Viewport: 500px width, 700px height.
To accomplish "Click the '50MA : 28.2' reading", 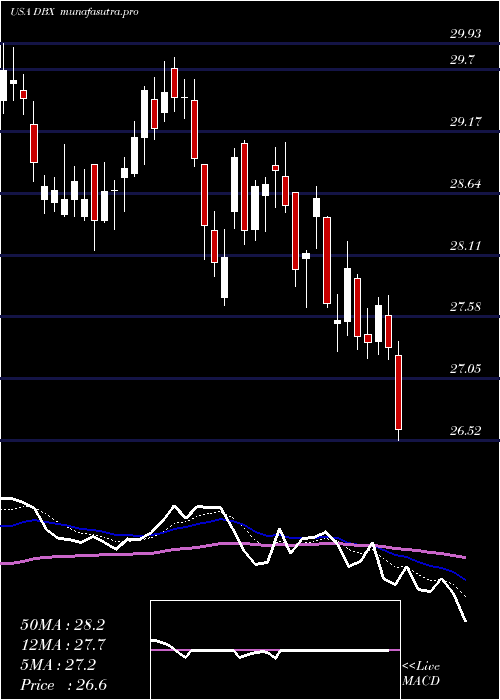I will 63,625.
